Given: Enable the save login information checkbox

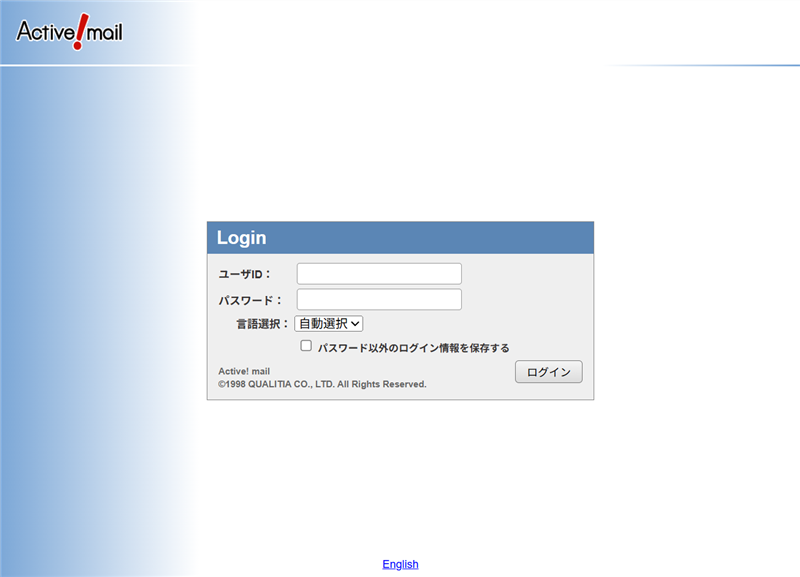Looking at the screenshot, I should (307, 346).
